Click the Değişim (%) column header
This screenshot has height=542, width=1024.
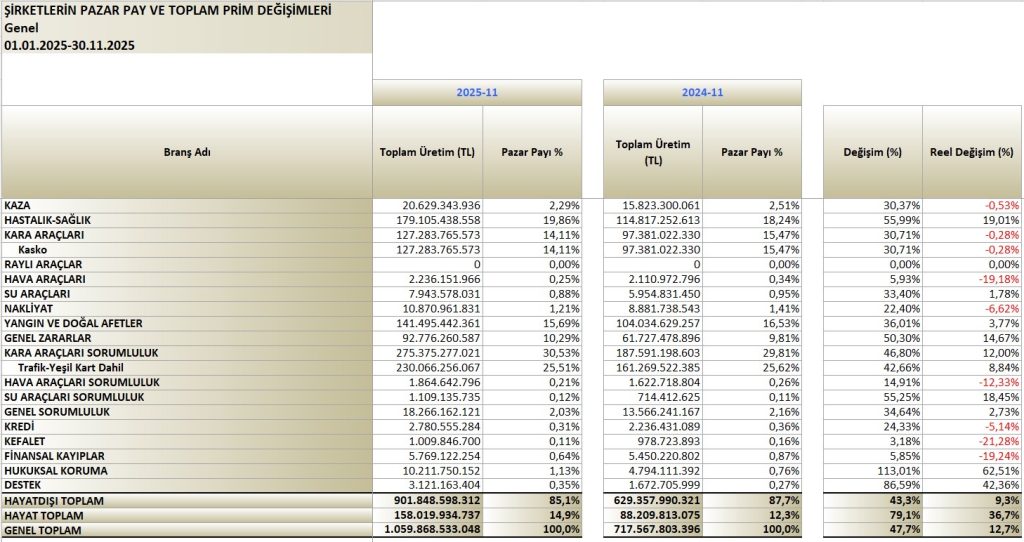872,153
